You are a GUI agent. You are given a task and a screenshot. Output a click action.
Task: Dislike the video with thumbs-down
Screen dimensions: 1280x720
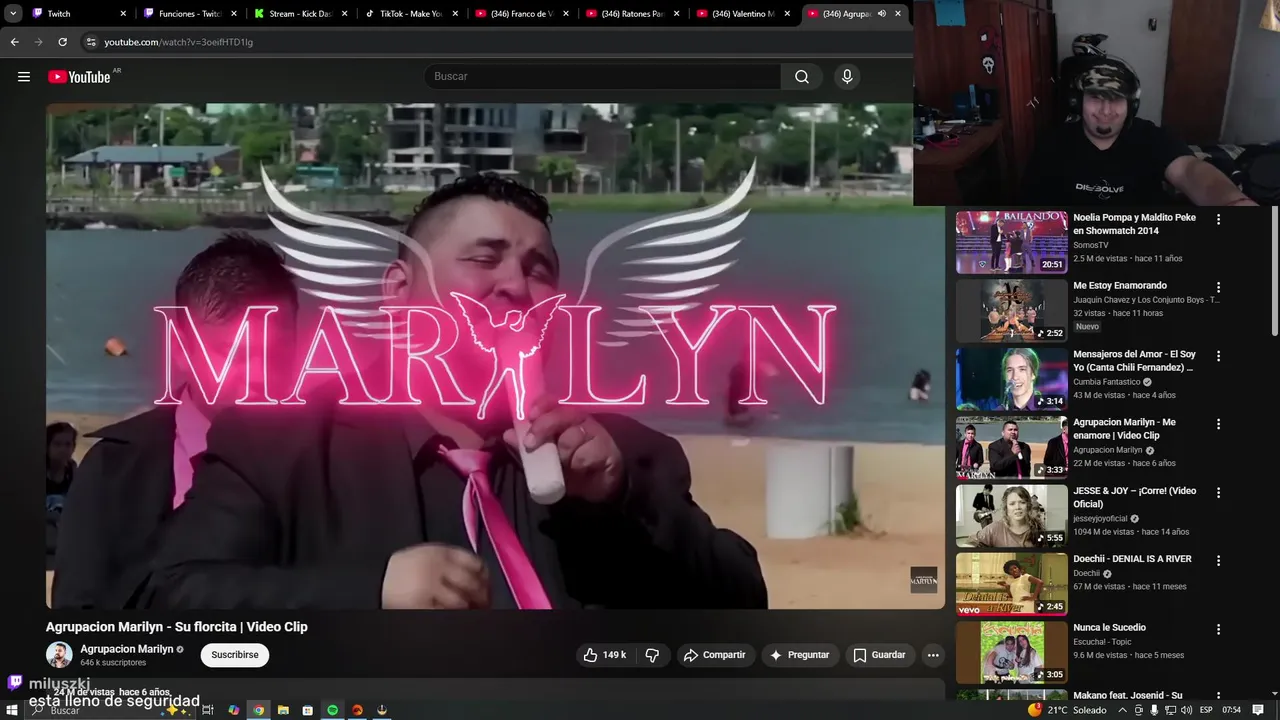click(x=652, y=655)
